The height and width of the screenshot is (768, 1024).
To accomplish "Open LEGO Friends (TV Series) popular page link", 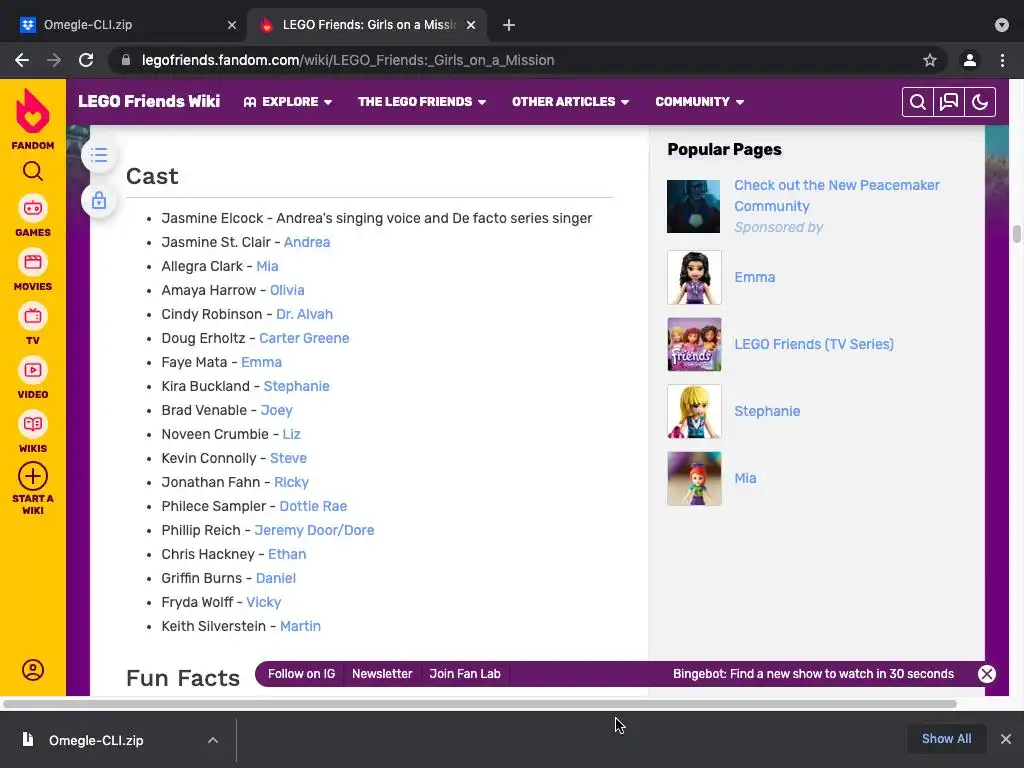I will [x=814, y=344].
